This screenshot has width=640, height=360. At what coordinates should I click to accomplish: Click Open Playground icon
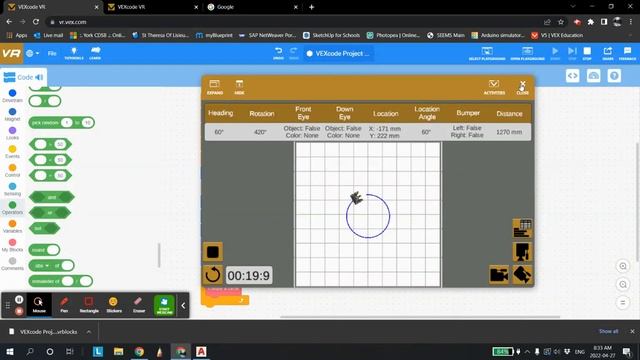click(x=527, y=53)
